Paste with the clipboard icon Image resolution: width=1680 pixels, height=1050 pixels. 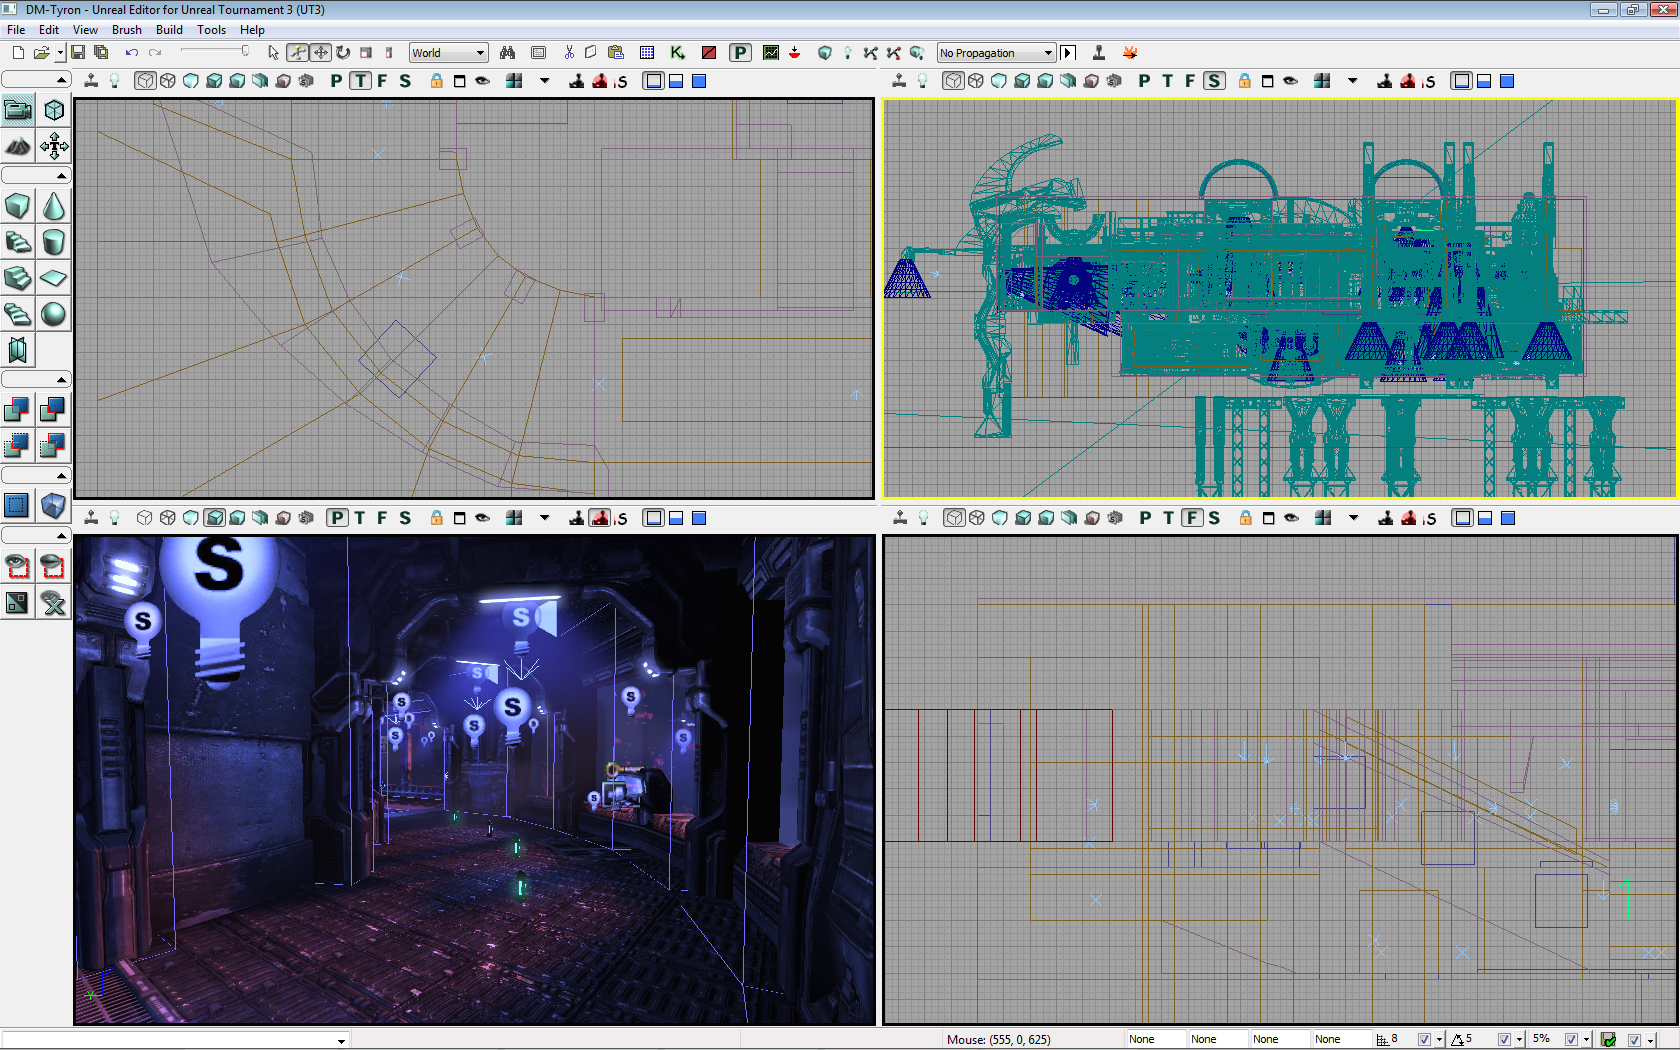point(616,53)
